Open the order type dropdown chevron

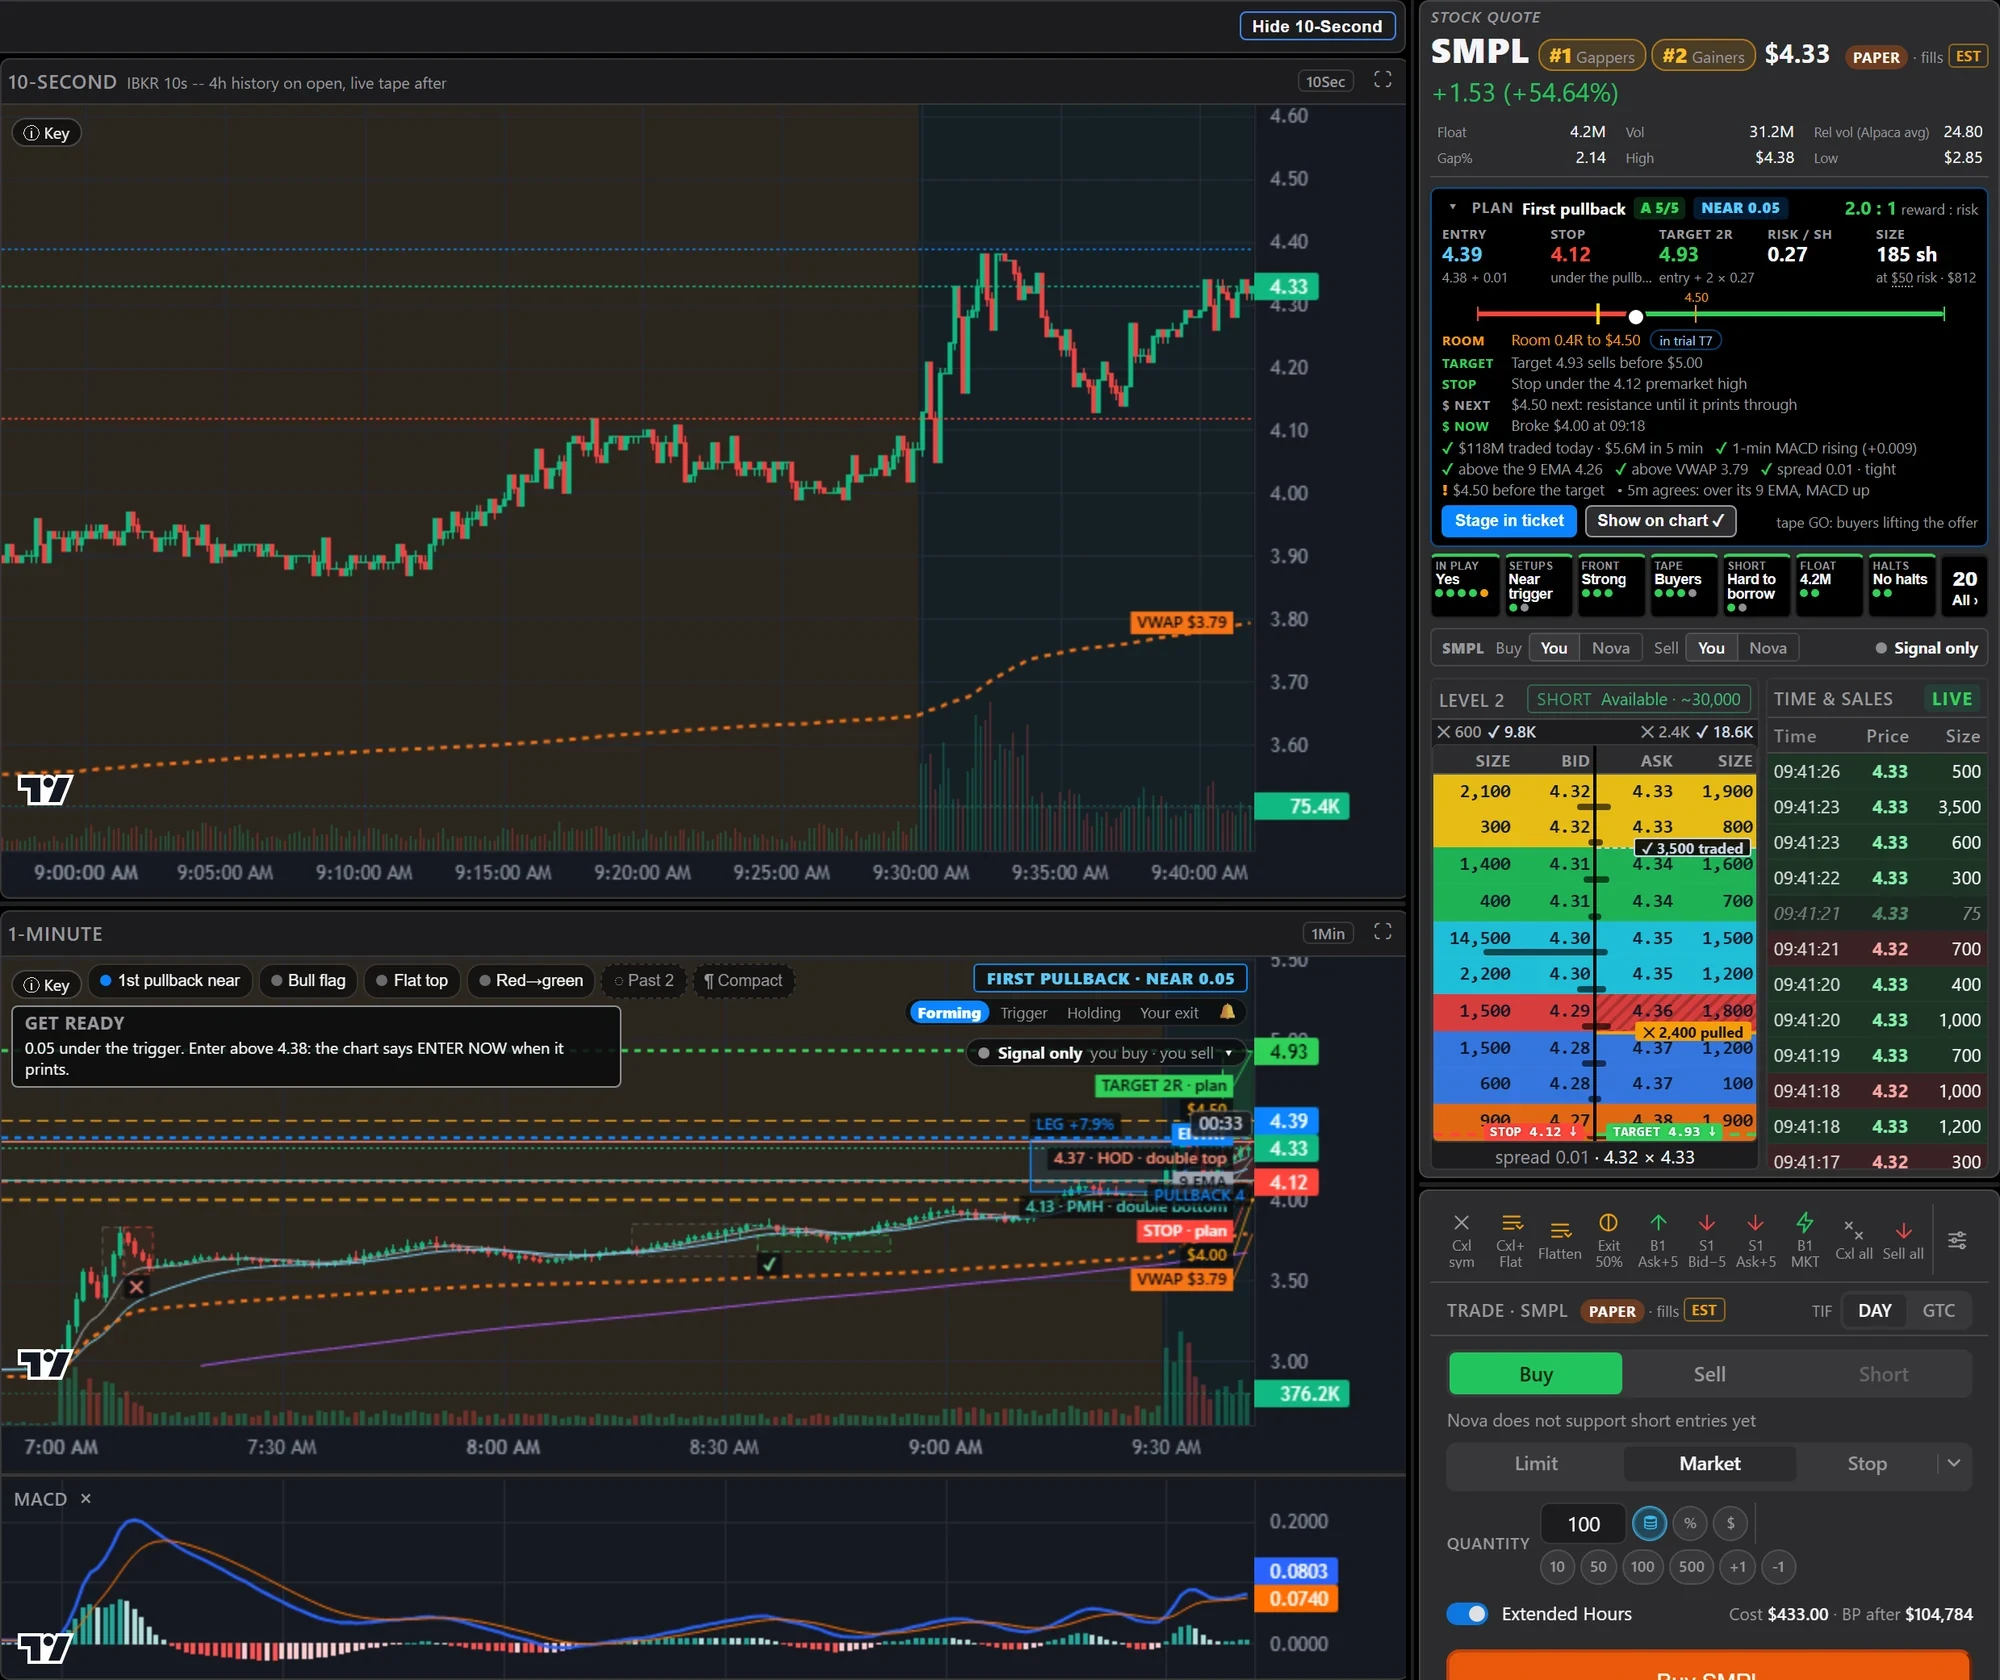tap(1954, 1464)
